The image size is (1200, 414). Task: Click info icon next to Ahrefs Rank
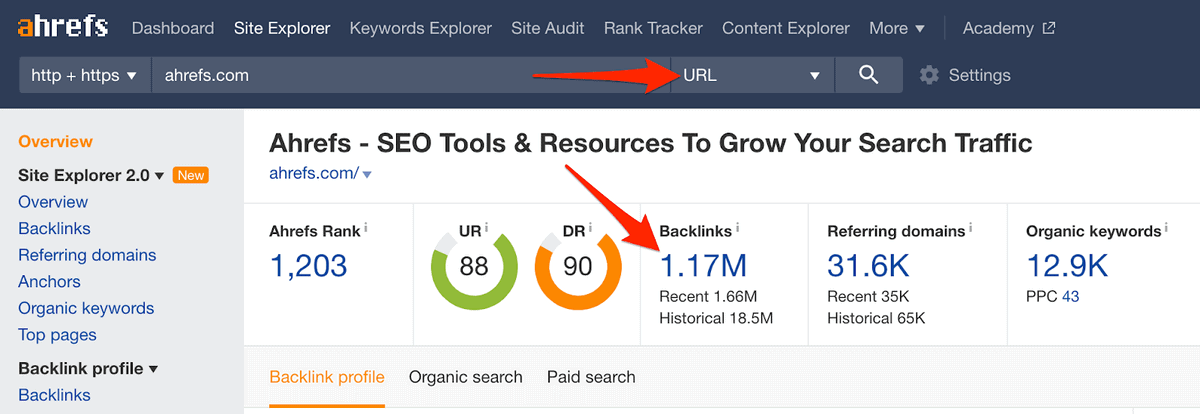(x=367, y=229)
